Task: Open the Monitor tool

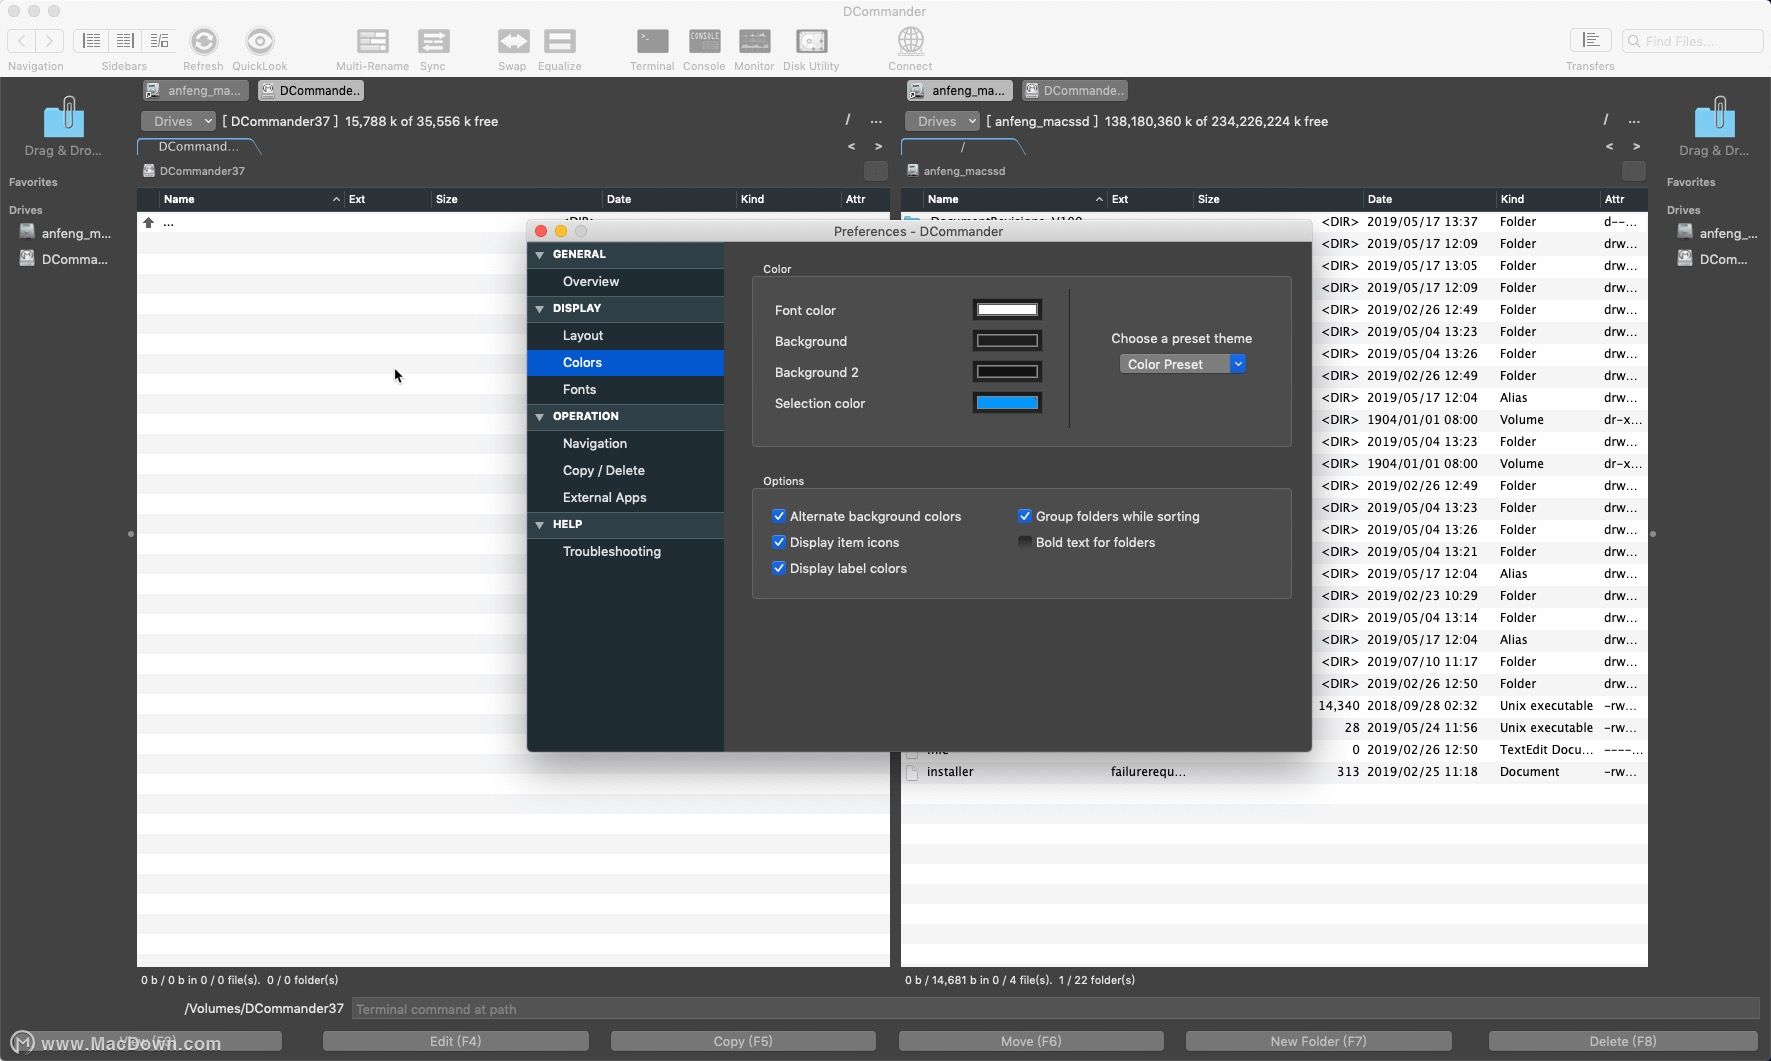Action: tap(754, 41)
